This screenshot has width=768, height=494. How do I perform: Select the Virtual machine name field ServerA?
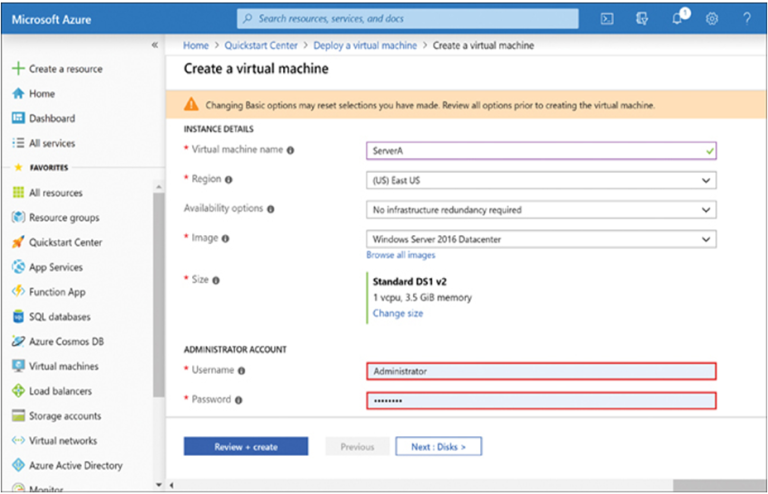click(541, 151)
